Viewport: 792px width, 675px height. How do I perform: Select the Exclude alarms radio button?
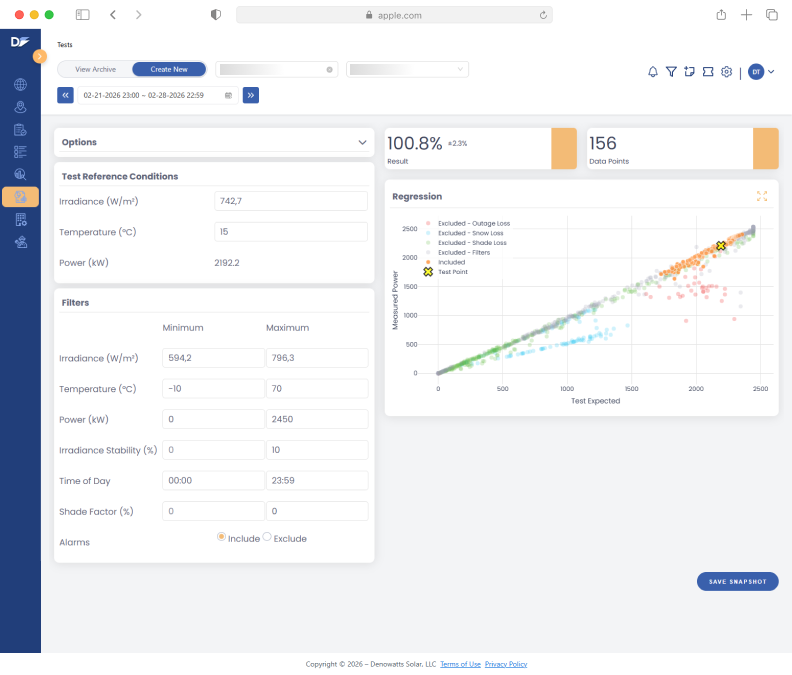point(267,537)
